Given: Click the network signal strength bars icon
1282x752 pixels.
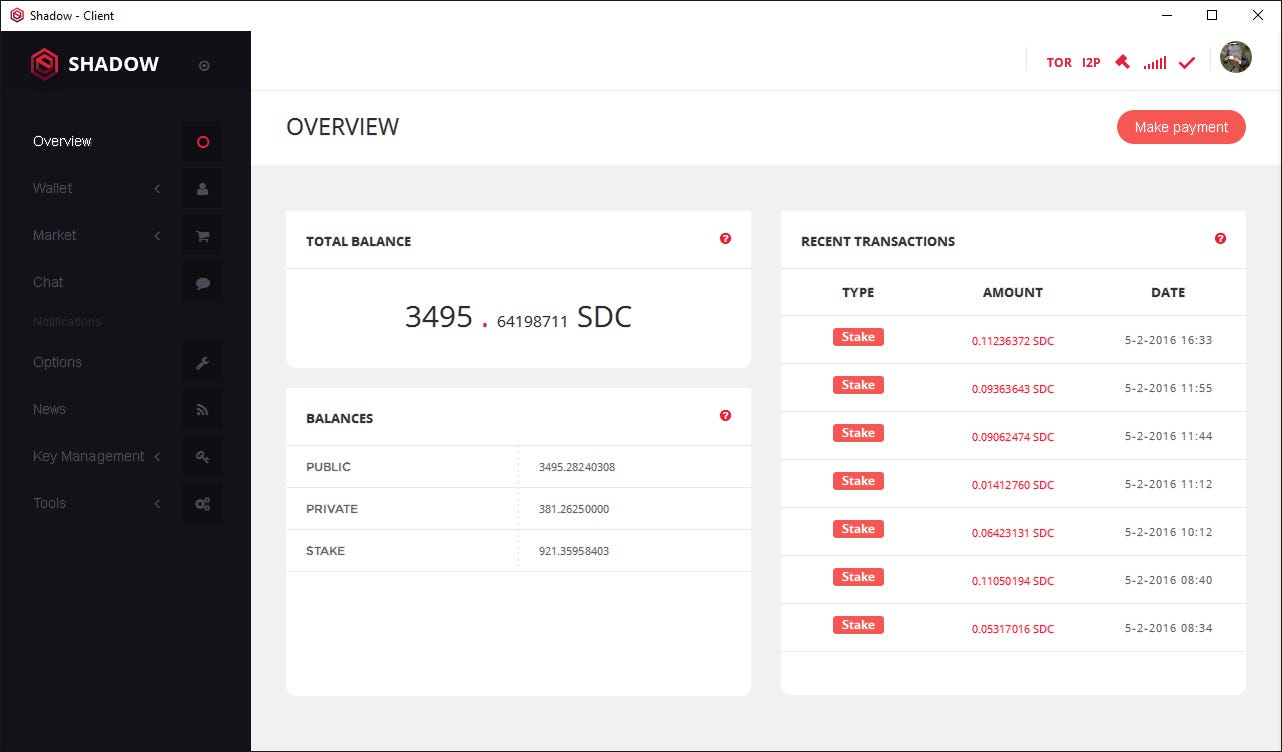Looking at the screenshot, I should click(1154, 61).
